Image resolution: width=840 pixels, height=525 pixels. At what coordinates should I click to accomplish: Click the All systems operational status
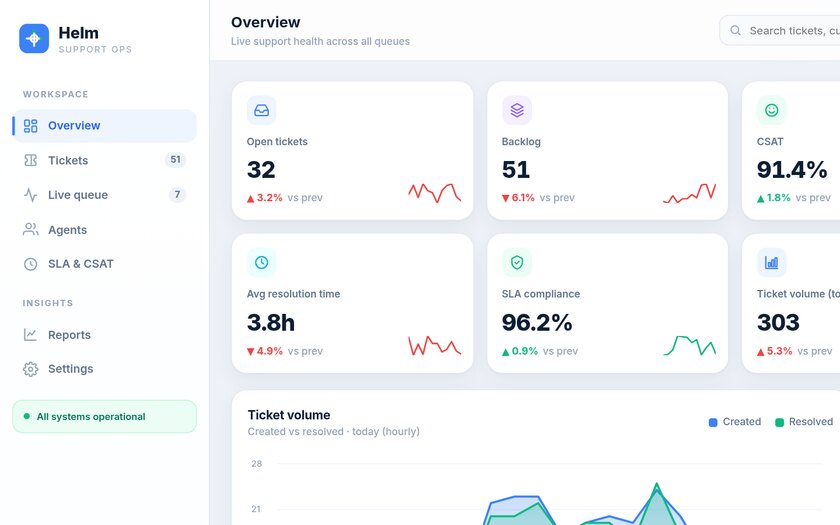click(x=104, y=417)
